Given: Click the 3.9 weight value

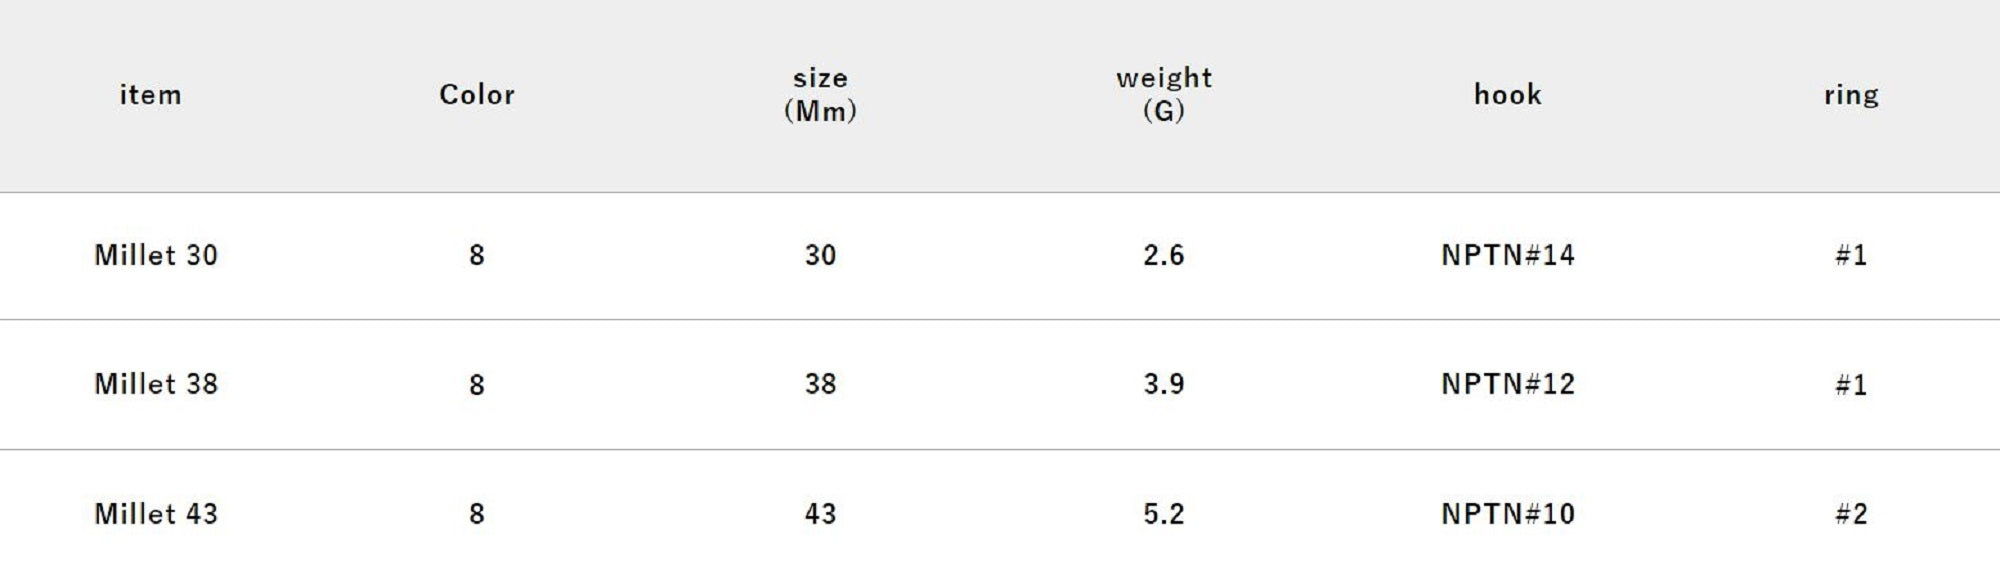Looking at the screenshot, I should point(1164,384).
